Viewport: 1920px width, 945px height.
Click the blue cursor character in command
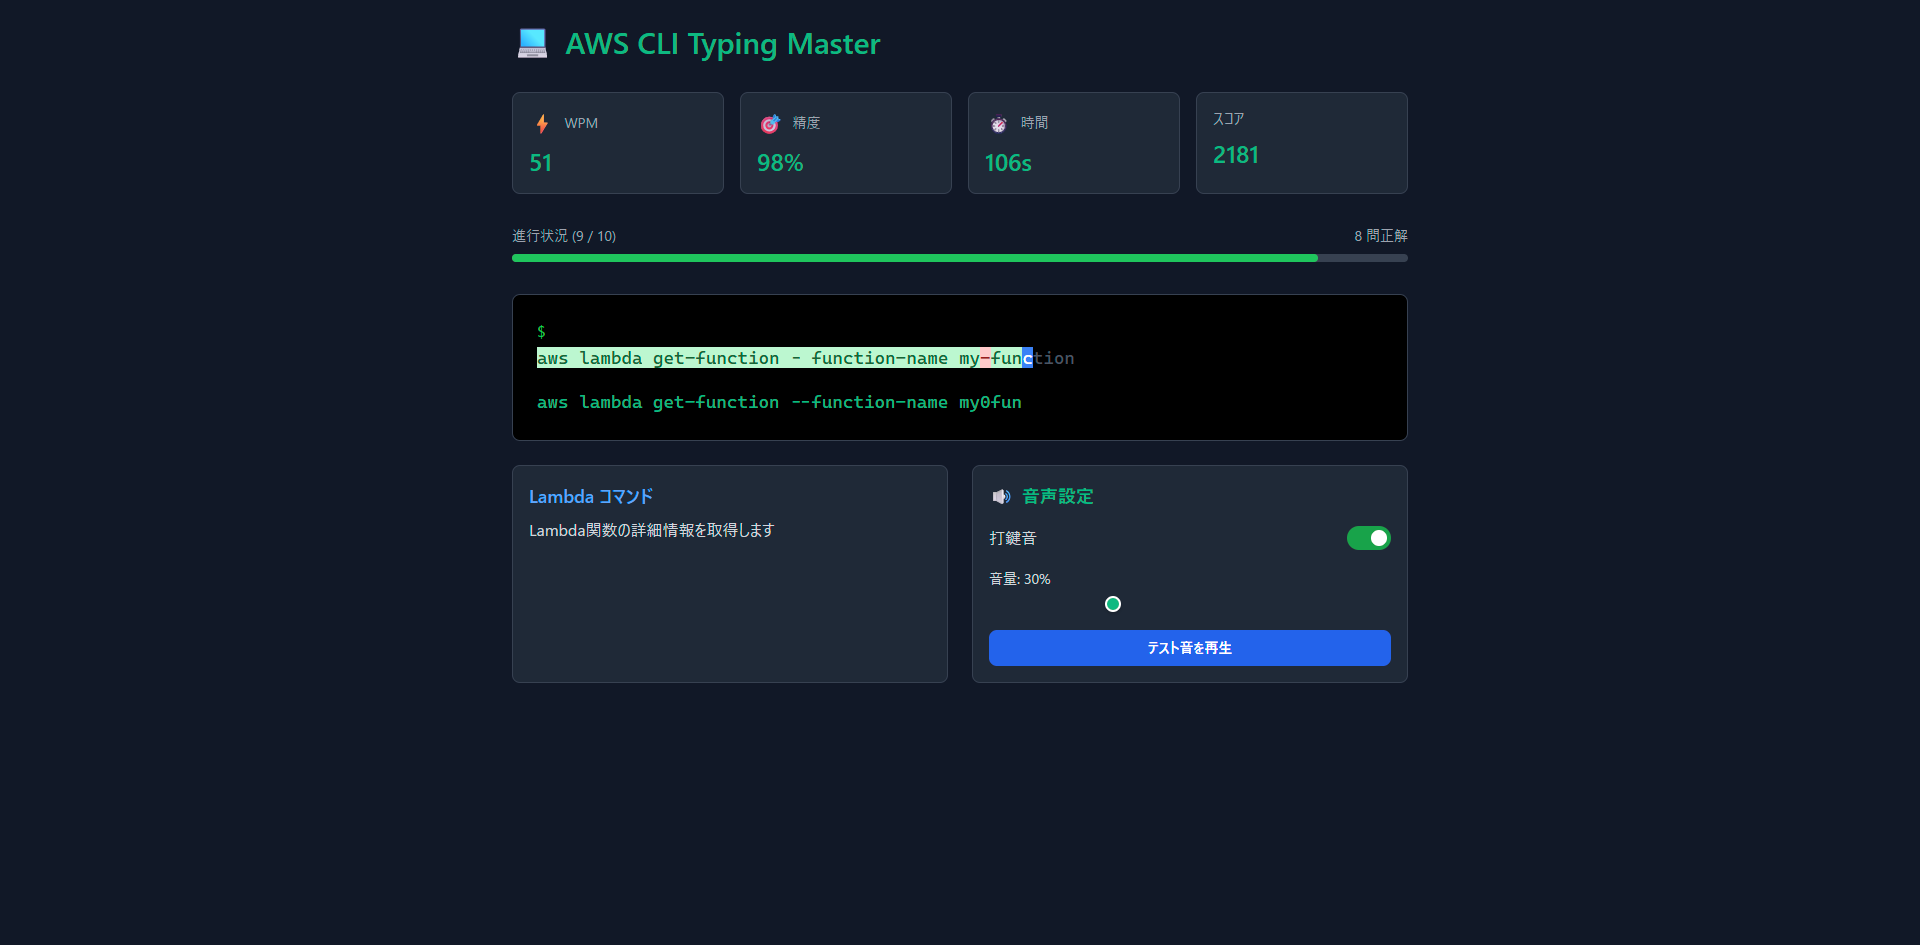tap(1028, 358)
